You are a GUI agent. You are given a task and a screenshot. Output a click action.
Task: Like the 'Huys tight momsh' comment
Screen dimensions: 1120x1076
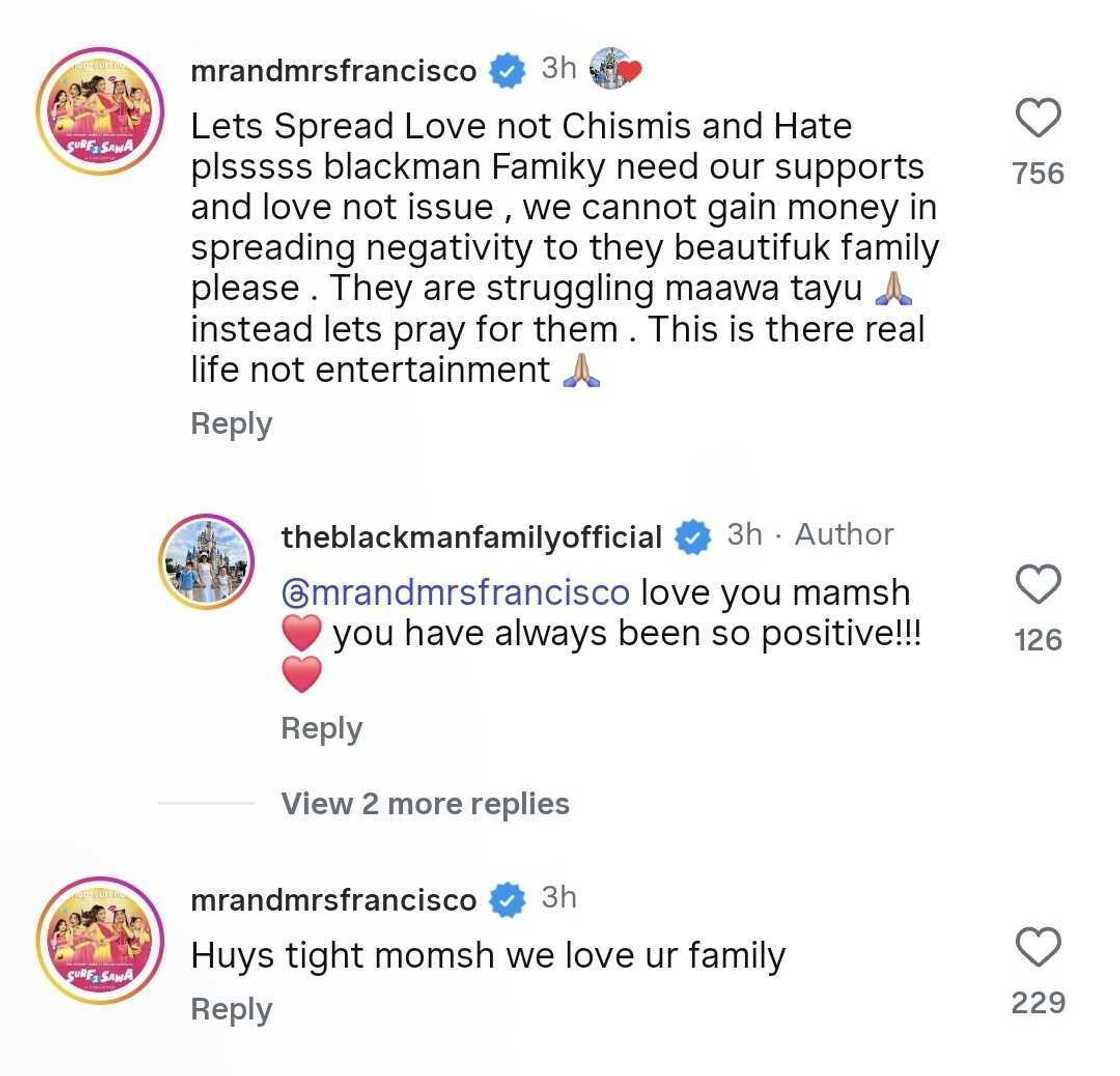click(x=1037, y=947)
